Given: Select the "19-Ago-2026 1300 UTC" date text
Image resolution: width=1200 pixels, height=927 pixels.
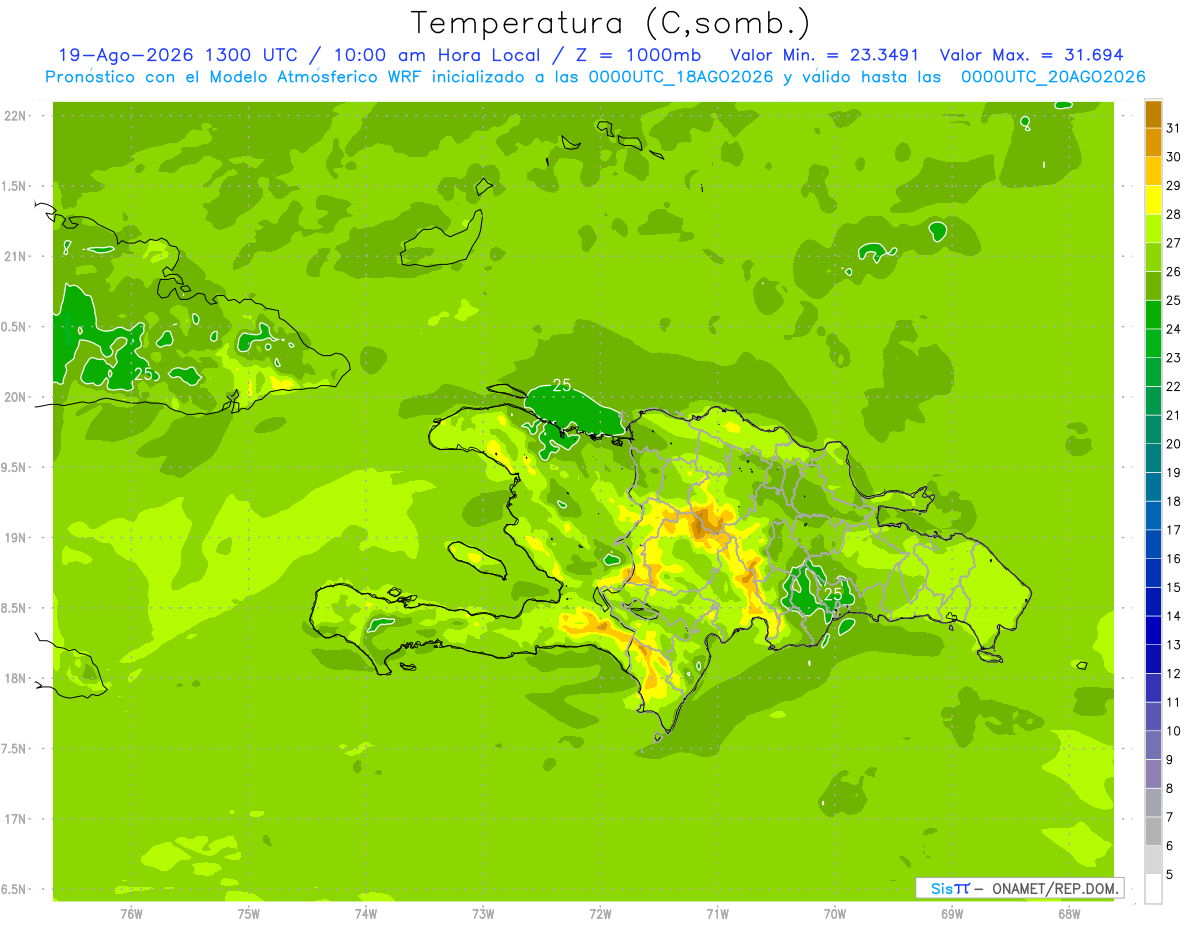Looking at the screenshot, I should 178,55.
